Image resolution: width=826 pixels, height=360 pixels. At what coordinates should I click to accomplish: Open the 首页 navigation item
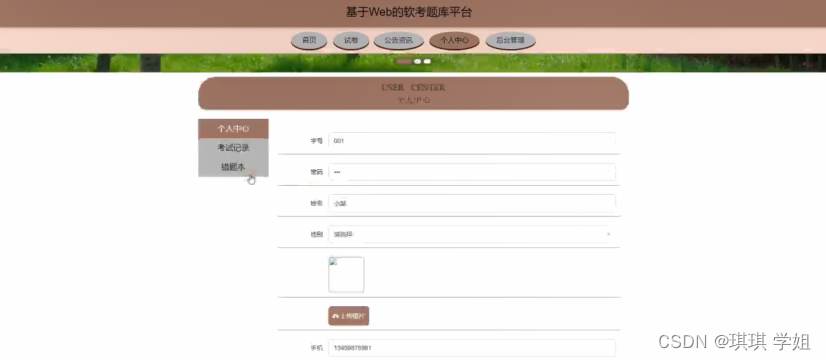[309, 41]
